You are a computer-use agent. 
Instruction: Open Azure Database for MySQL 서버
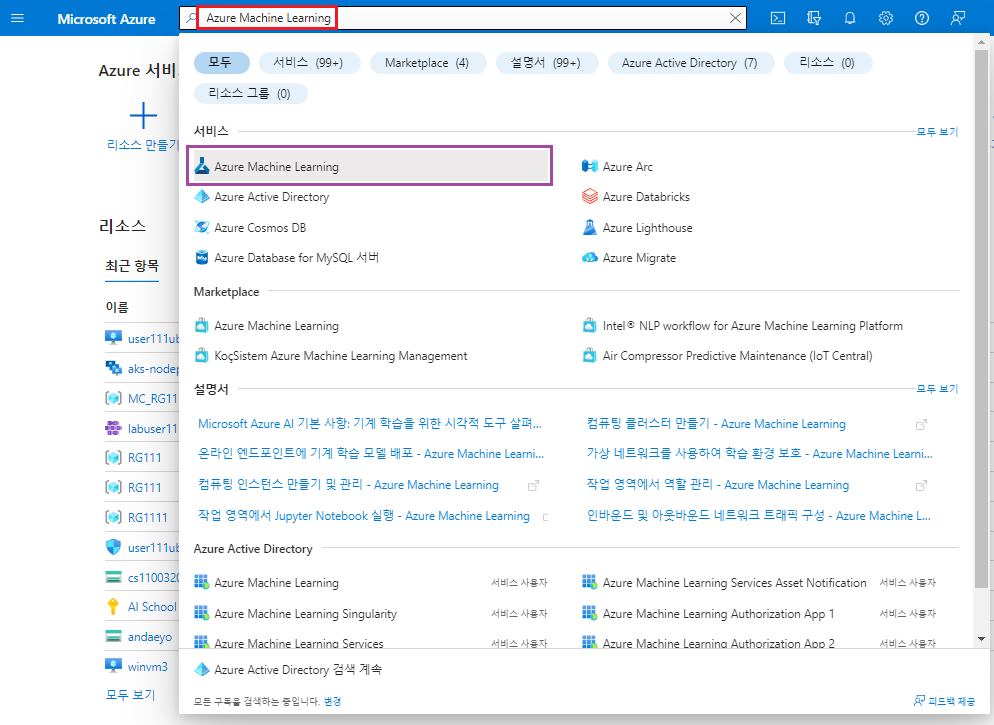tap(287, 258)
